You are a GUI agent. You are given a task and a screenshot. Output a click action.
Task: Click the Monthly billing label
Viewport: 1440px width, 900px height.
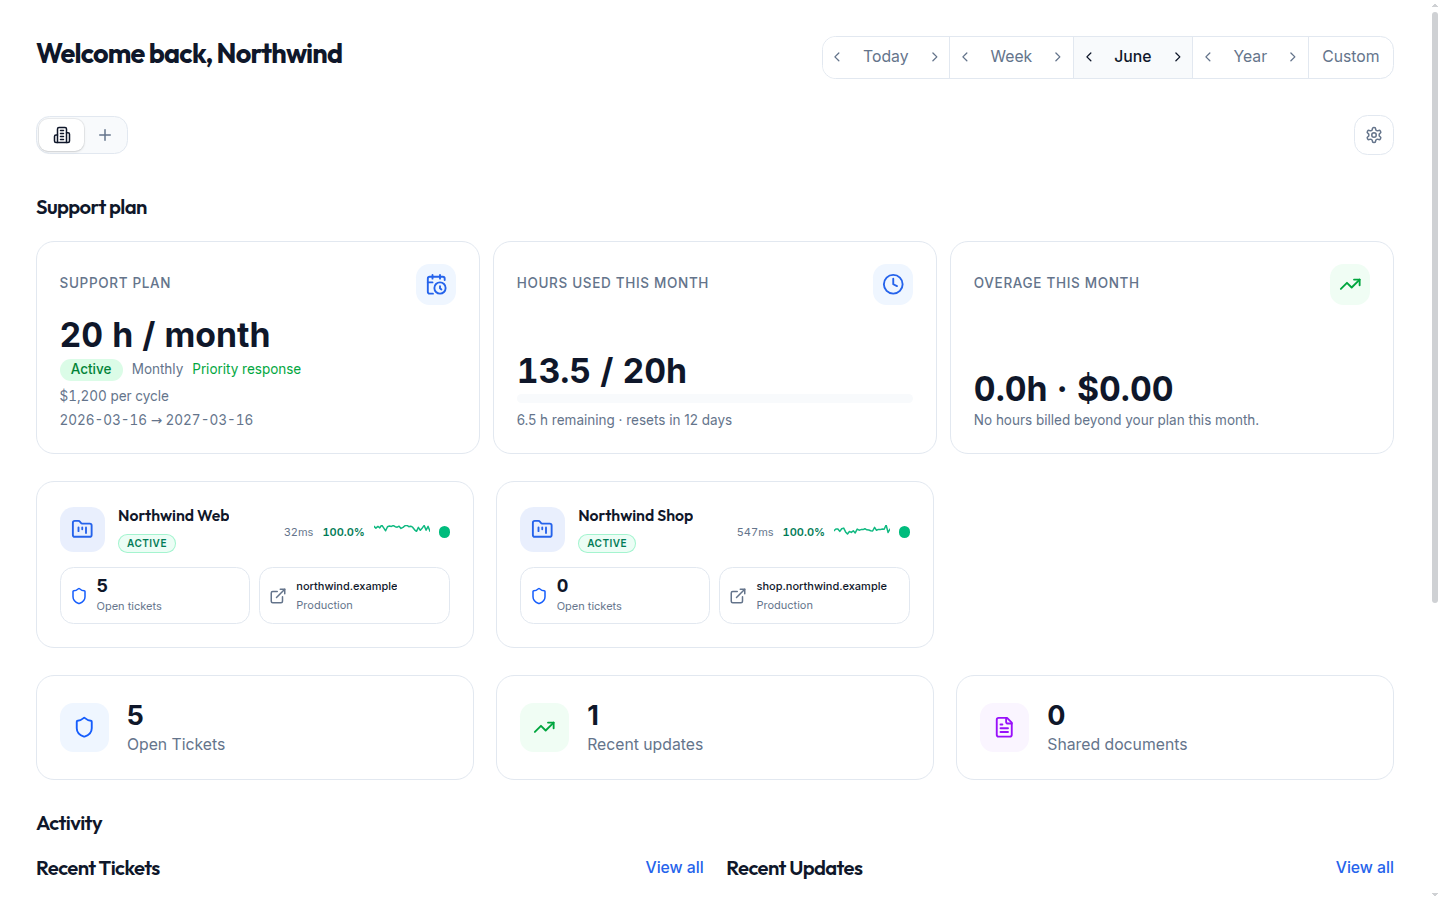157,369
